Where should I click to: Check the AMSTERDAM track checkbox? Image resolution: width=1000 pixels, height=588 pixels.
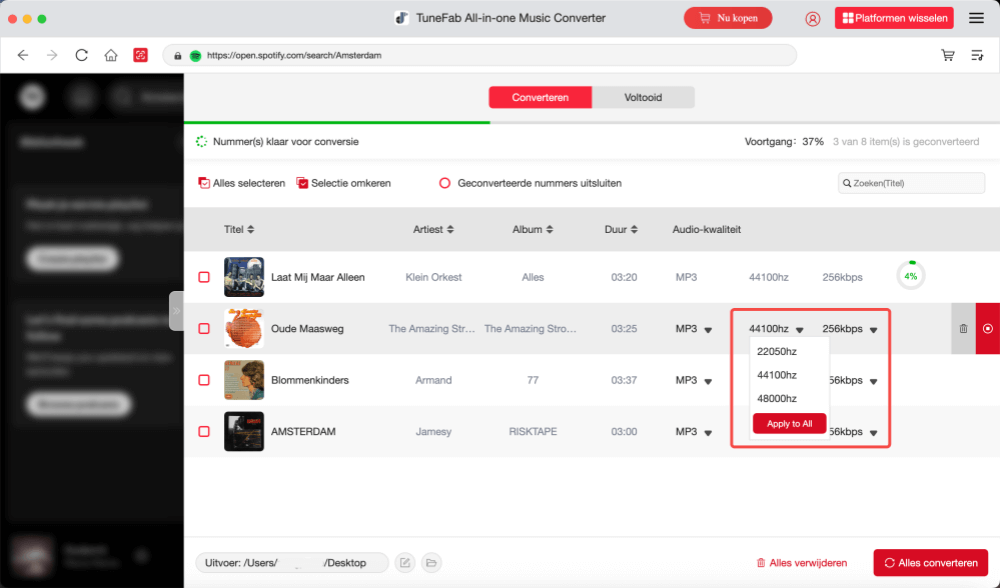(x=204, y=432)
